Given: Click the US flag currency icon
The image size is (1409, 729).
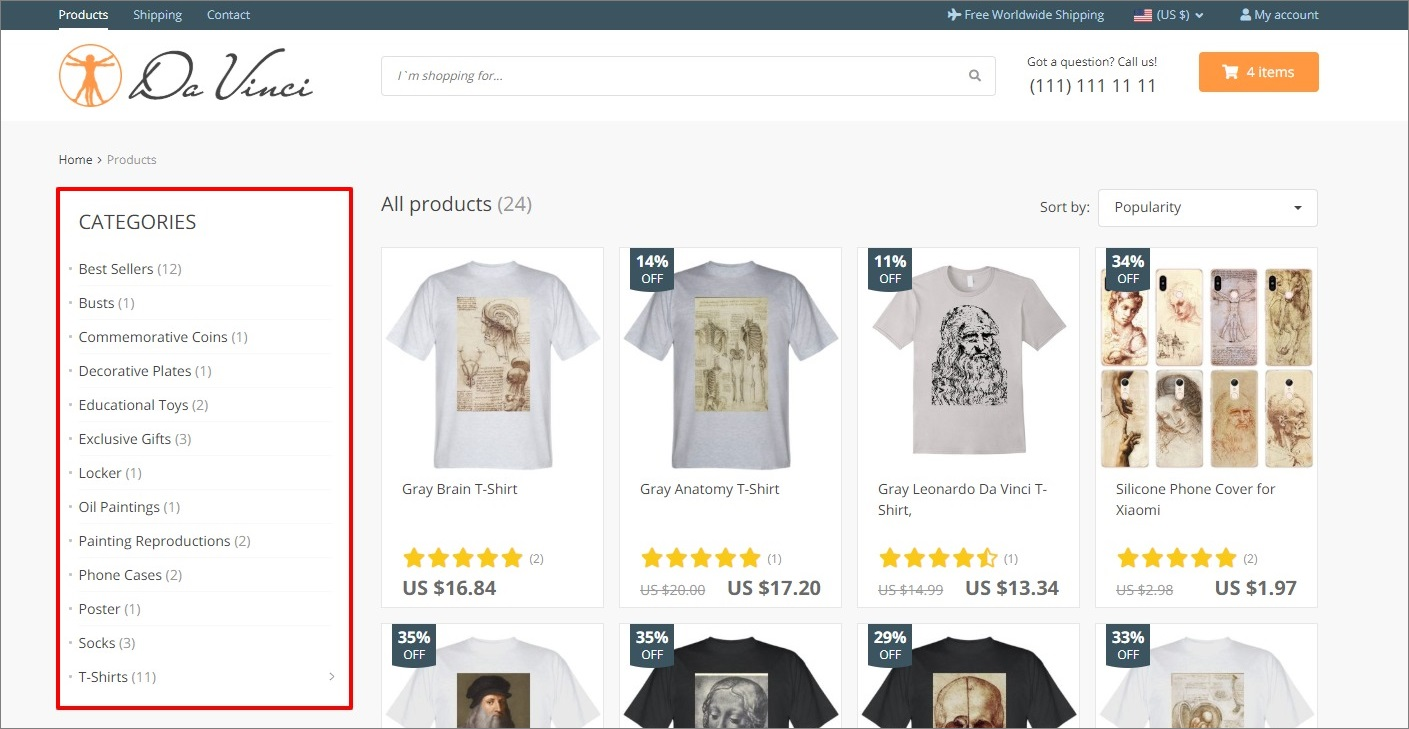Looking at the screenshot, I should pyautogui.click(x=1142, y=15).
